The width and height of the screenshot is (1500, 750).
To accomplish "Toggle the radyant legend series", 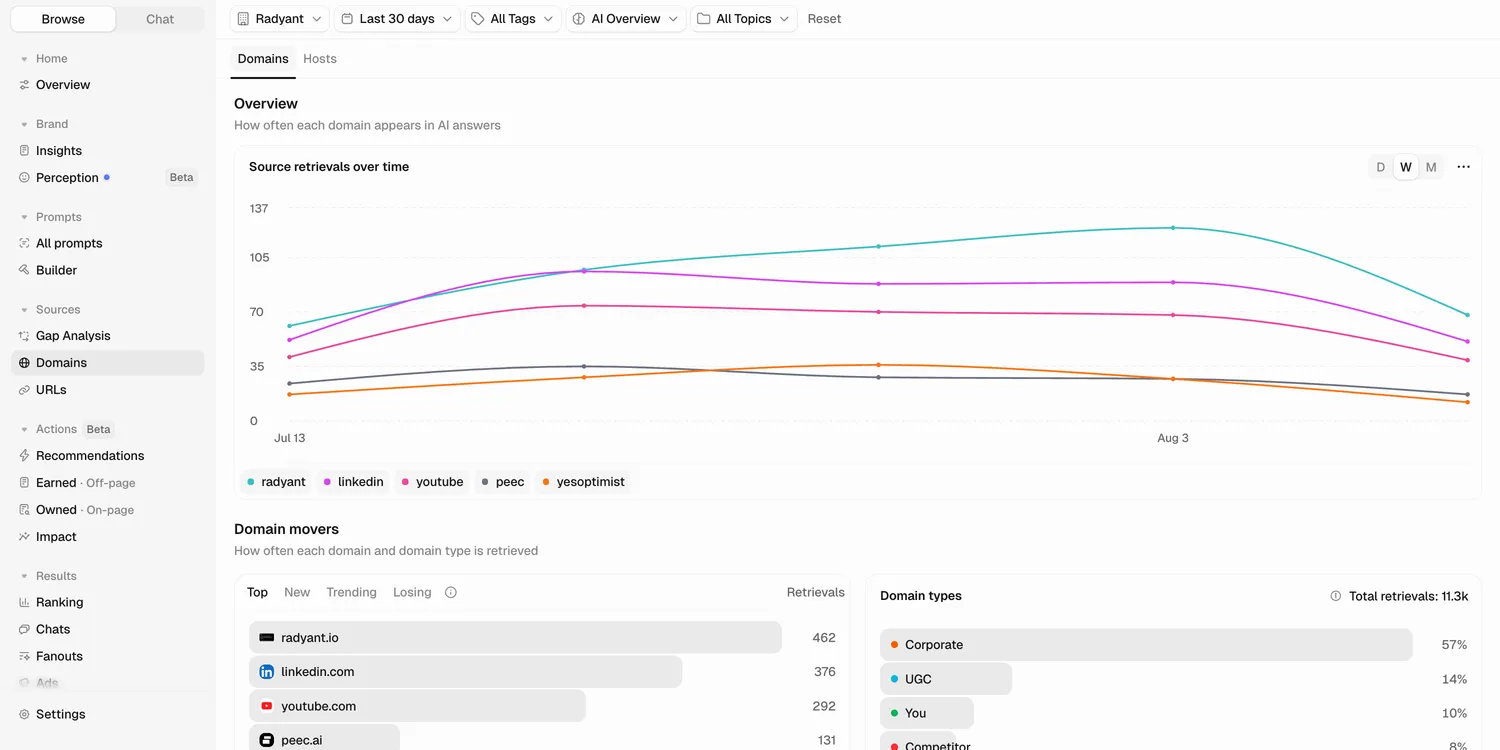I will pos(276,482).
